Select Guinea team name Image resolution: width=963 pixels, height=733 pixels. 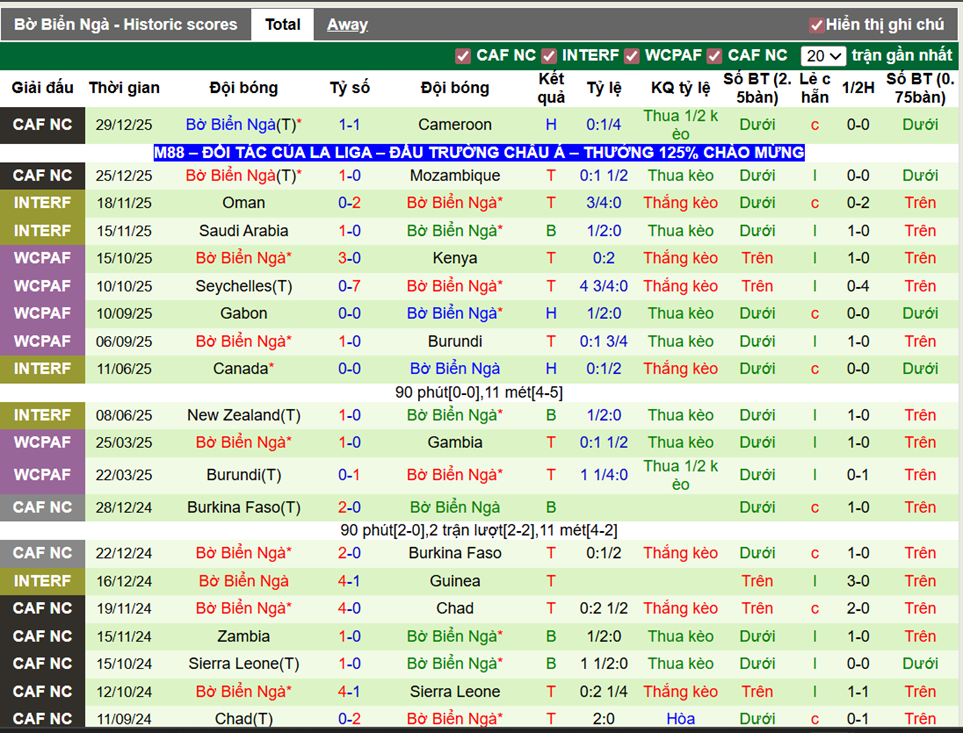pyautogui.click(x=454, y=581)
